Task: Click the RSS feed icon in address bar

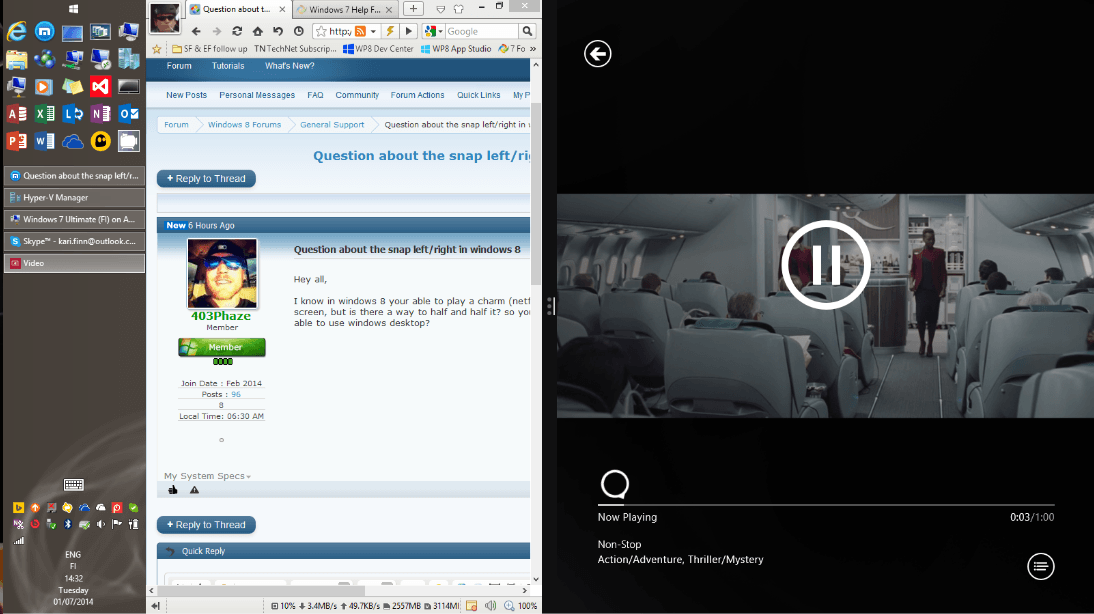Action: [360, 31]
